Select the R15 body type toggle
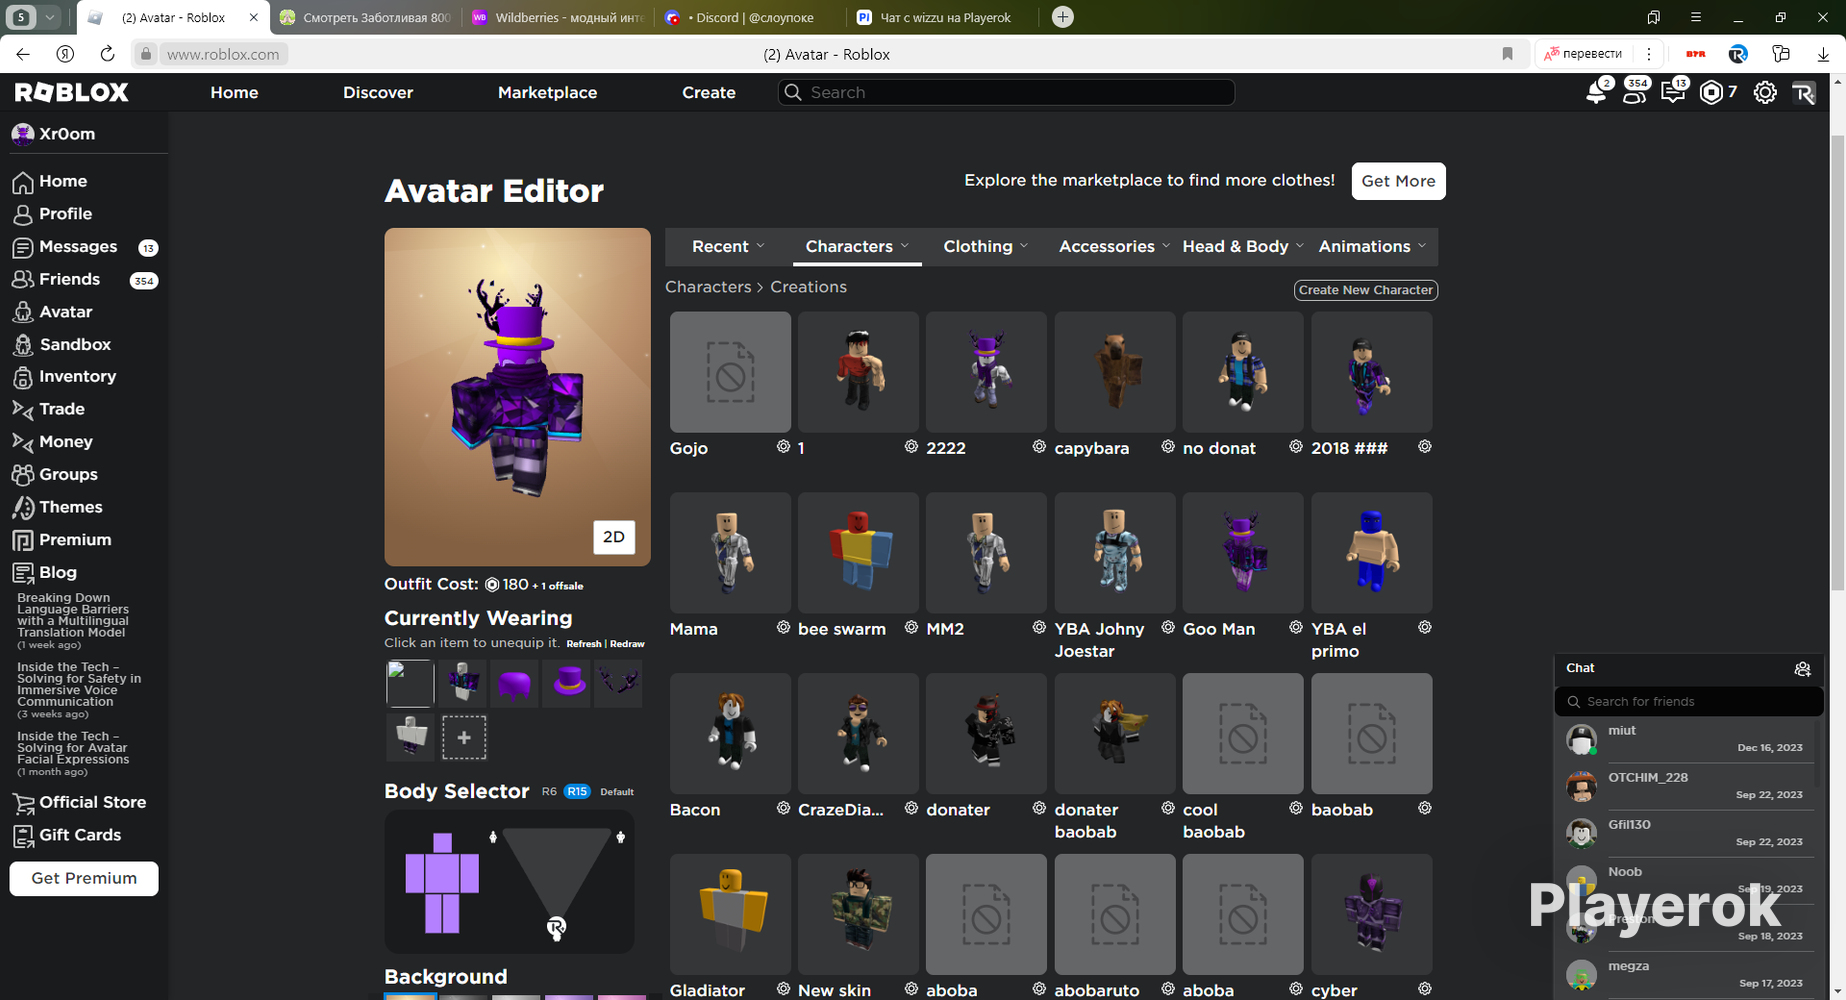 pyautogui.click(x=577, y=791)
